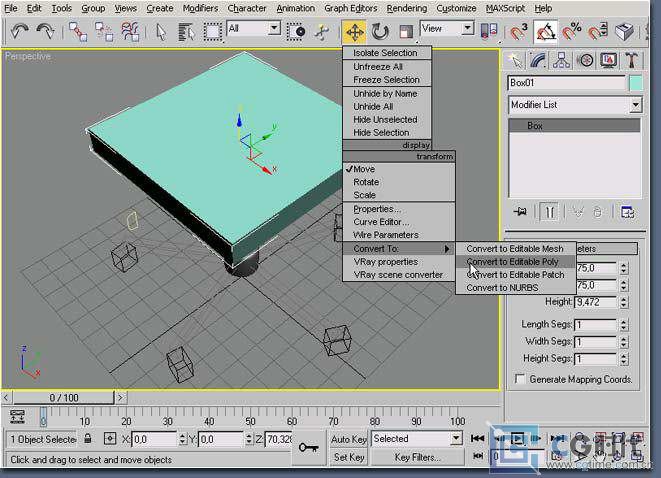Select the Bind to Space Warp tool
This screenshot has height=478, width=661.
[x=130, y=32]
